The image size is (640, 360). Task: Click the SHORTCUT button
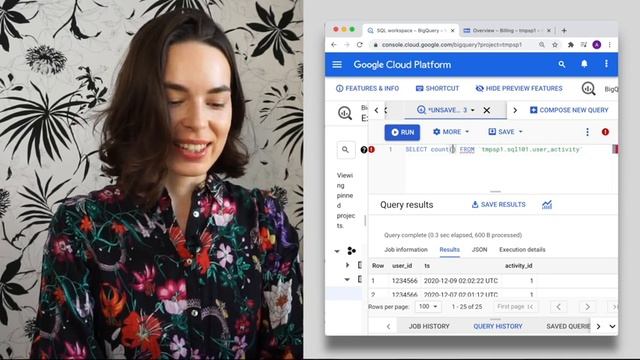pos(437,88)
